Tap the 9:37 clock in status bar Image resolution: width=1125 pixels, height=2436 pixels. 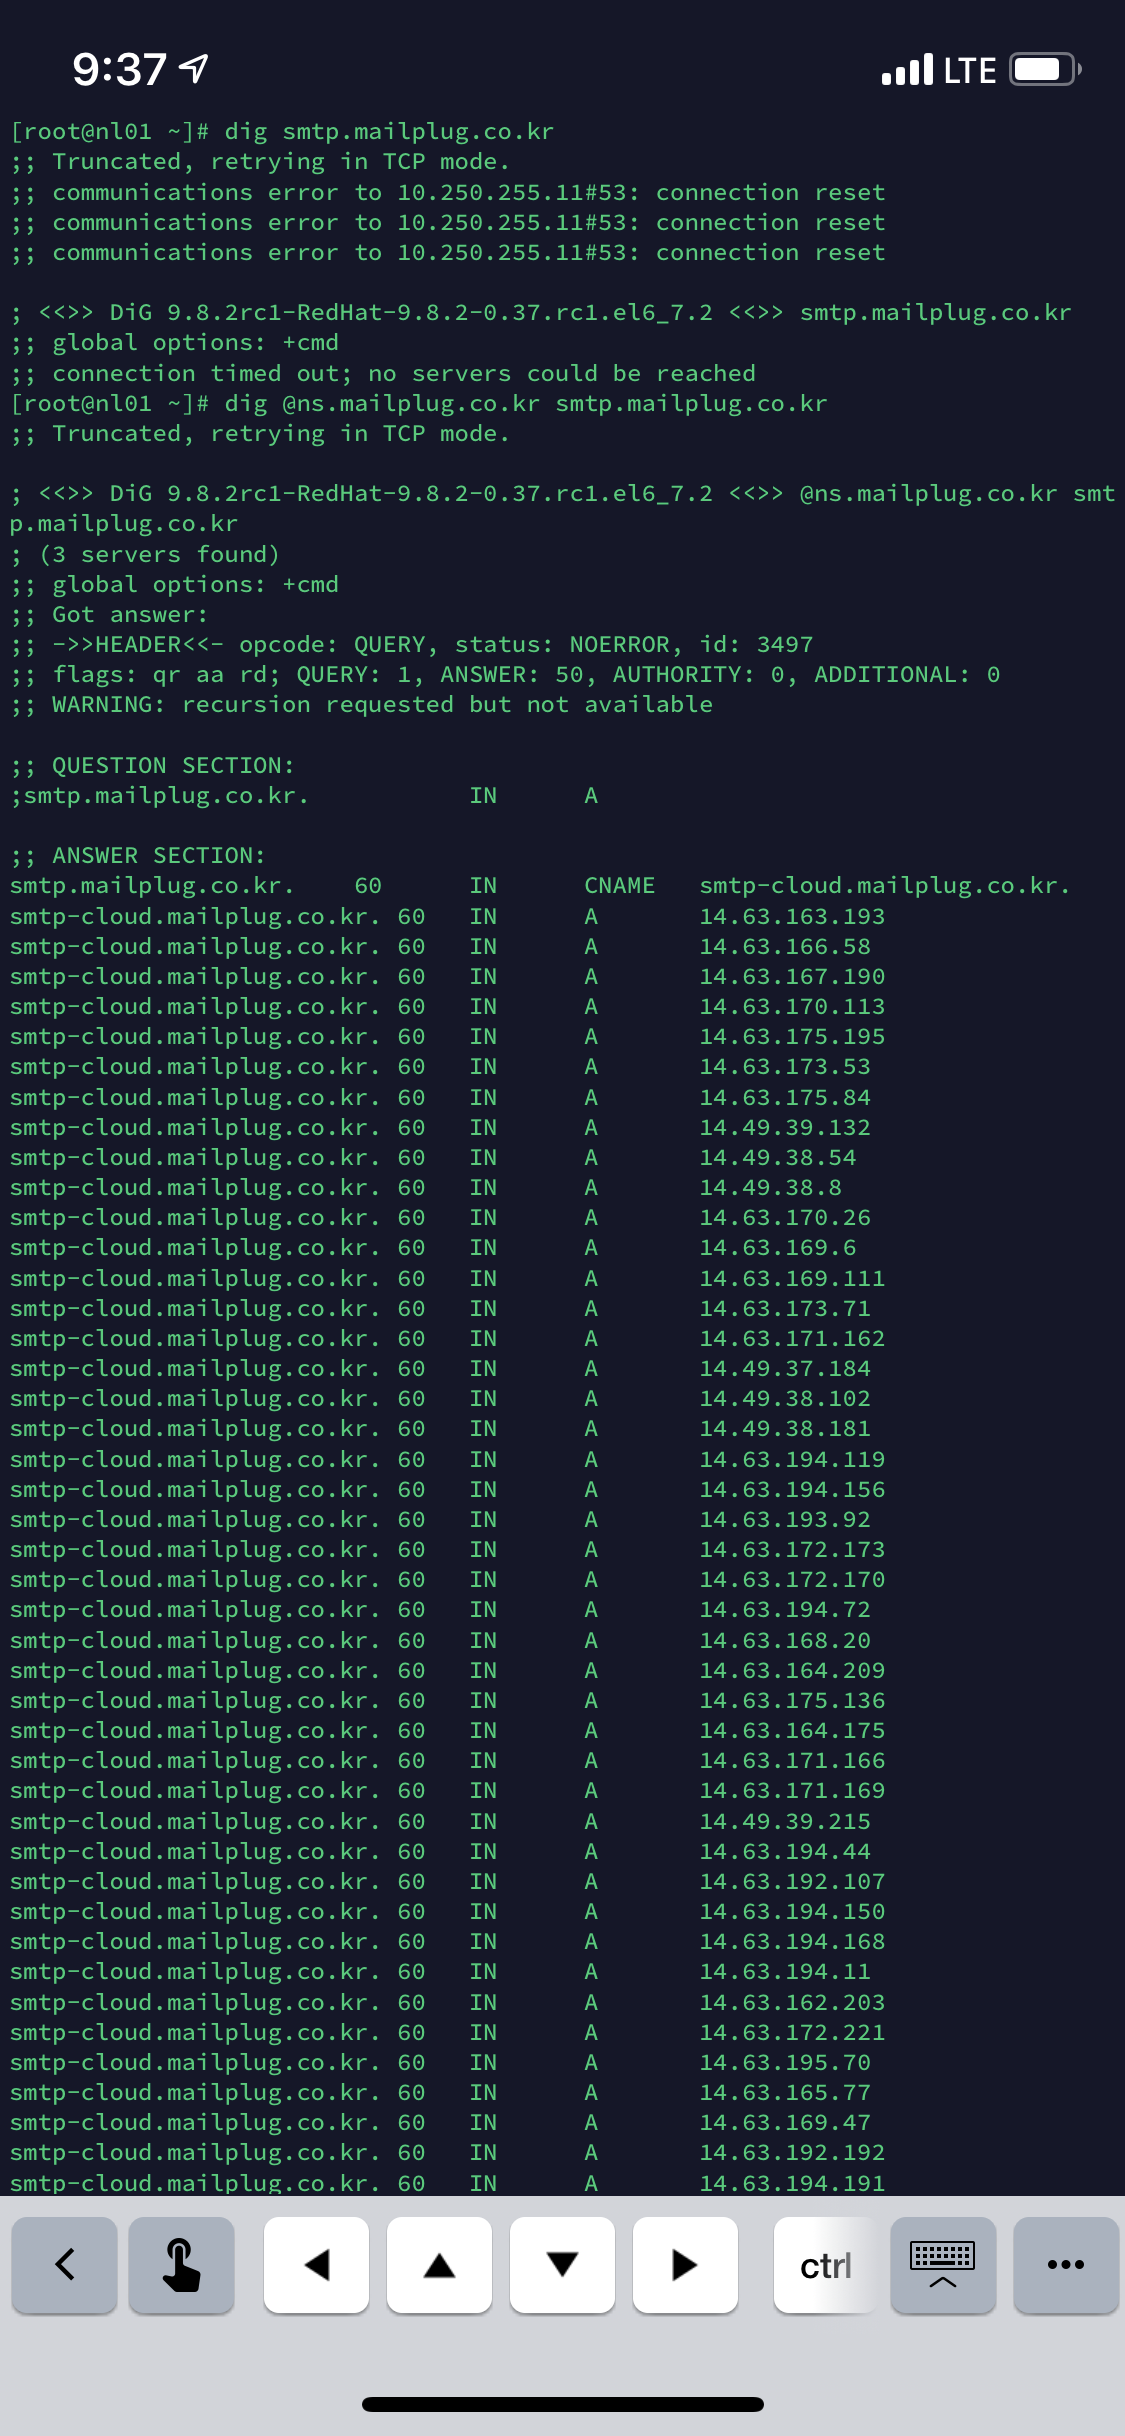[x=119, y=69]
